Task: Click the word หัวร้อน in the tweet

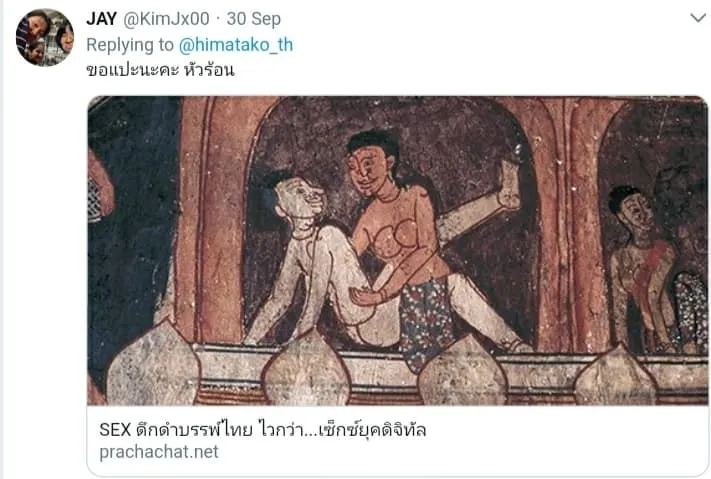Action: (209, 69)
